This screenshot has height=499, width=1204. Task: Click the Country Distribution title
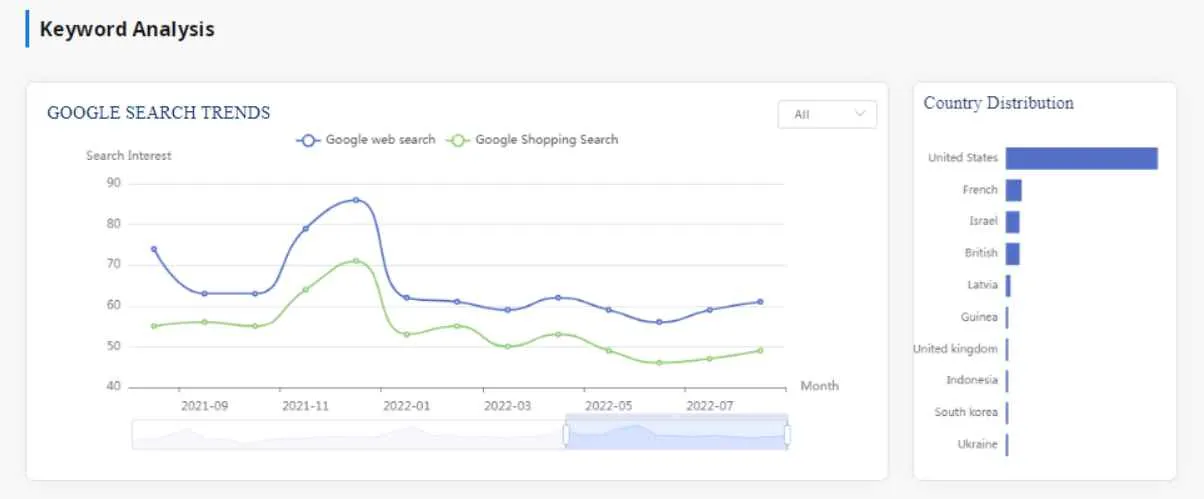coord(998,103)
